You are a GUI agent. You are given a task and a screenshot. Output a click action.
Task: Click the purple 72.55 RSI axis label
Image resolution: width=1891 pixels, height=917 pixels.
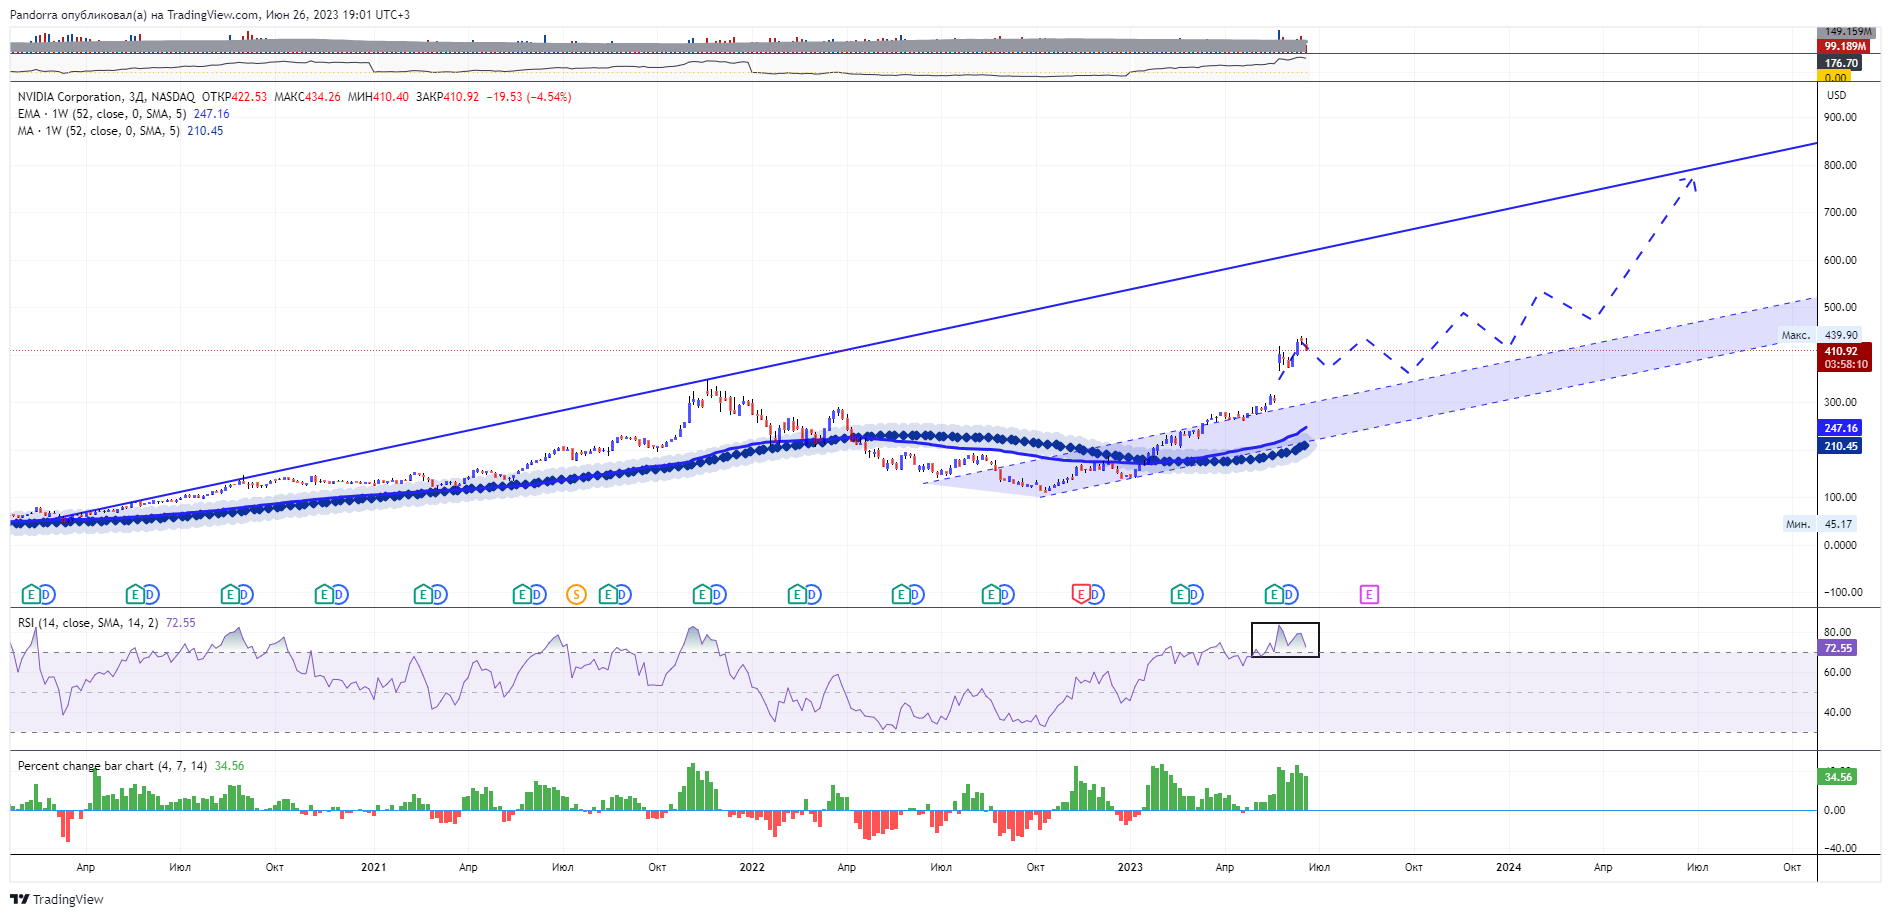pos(1838,648)
